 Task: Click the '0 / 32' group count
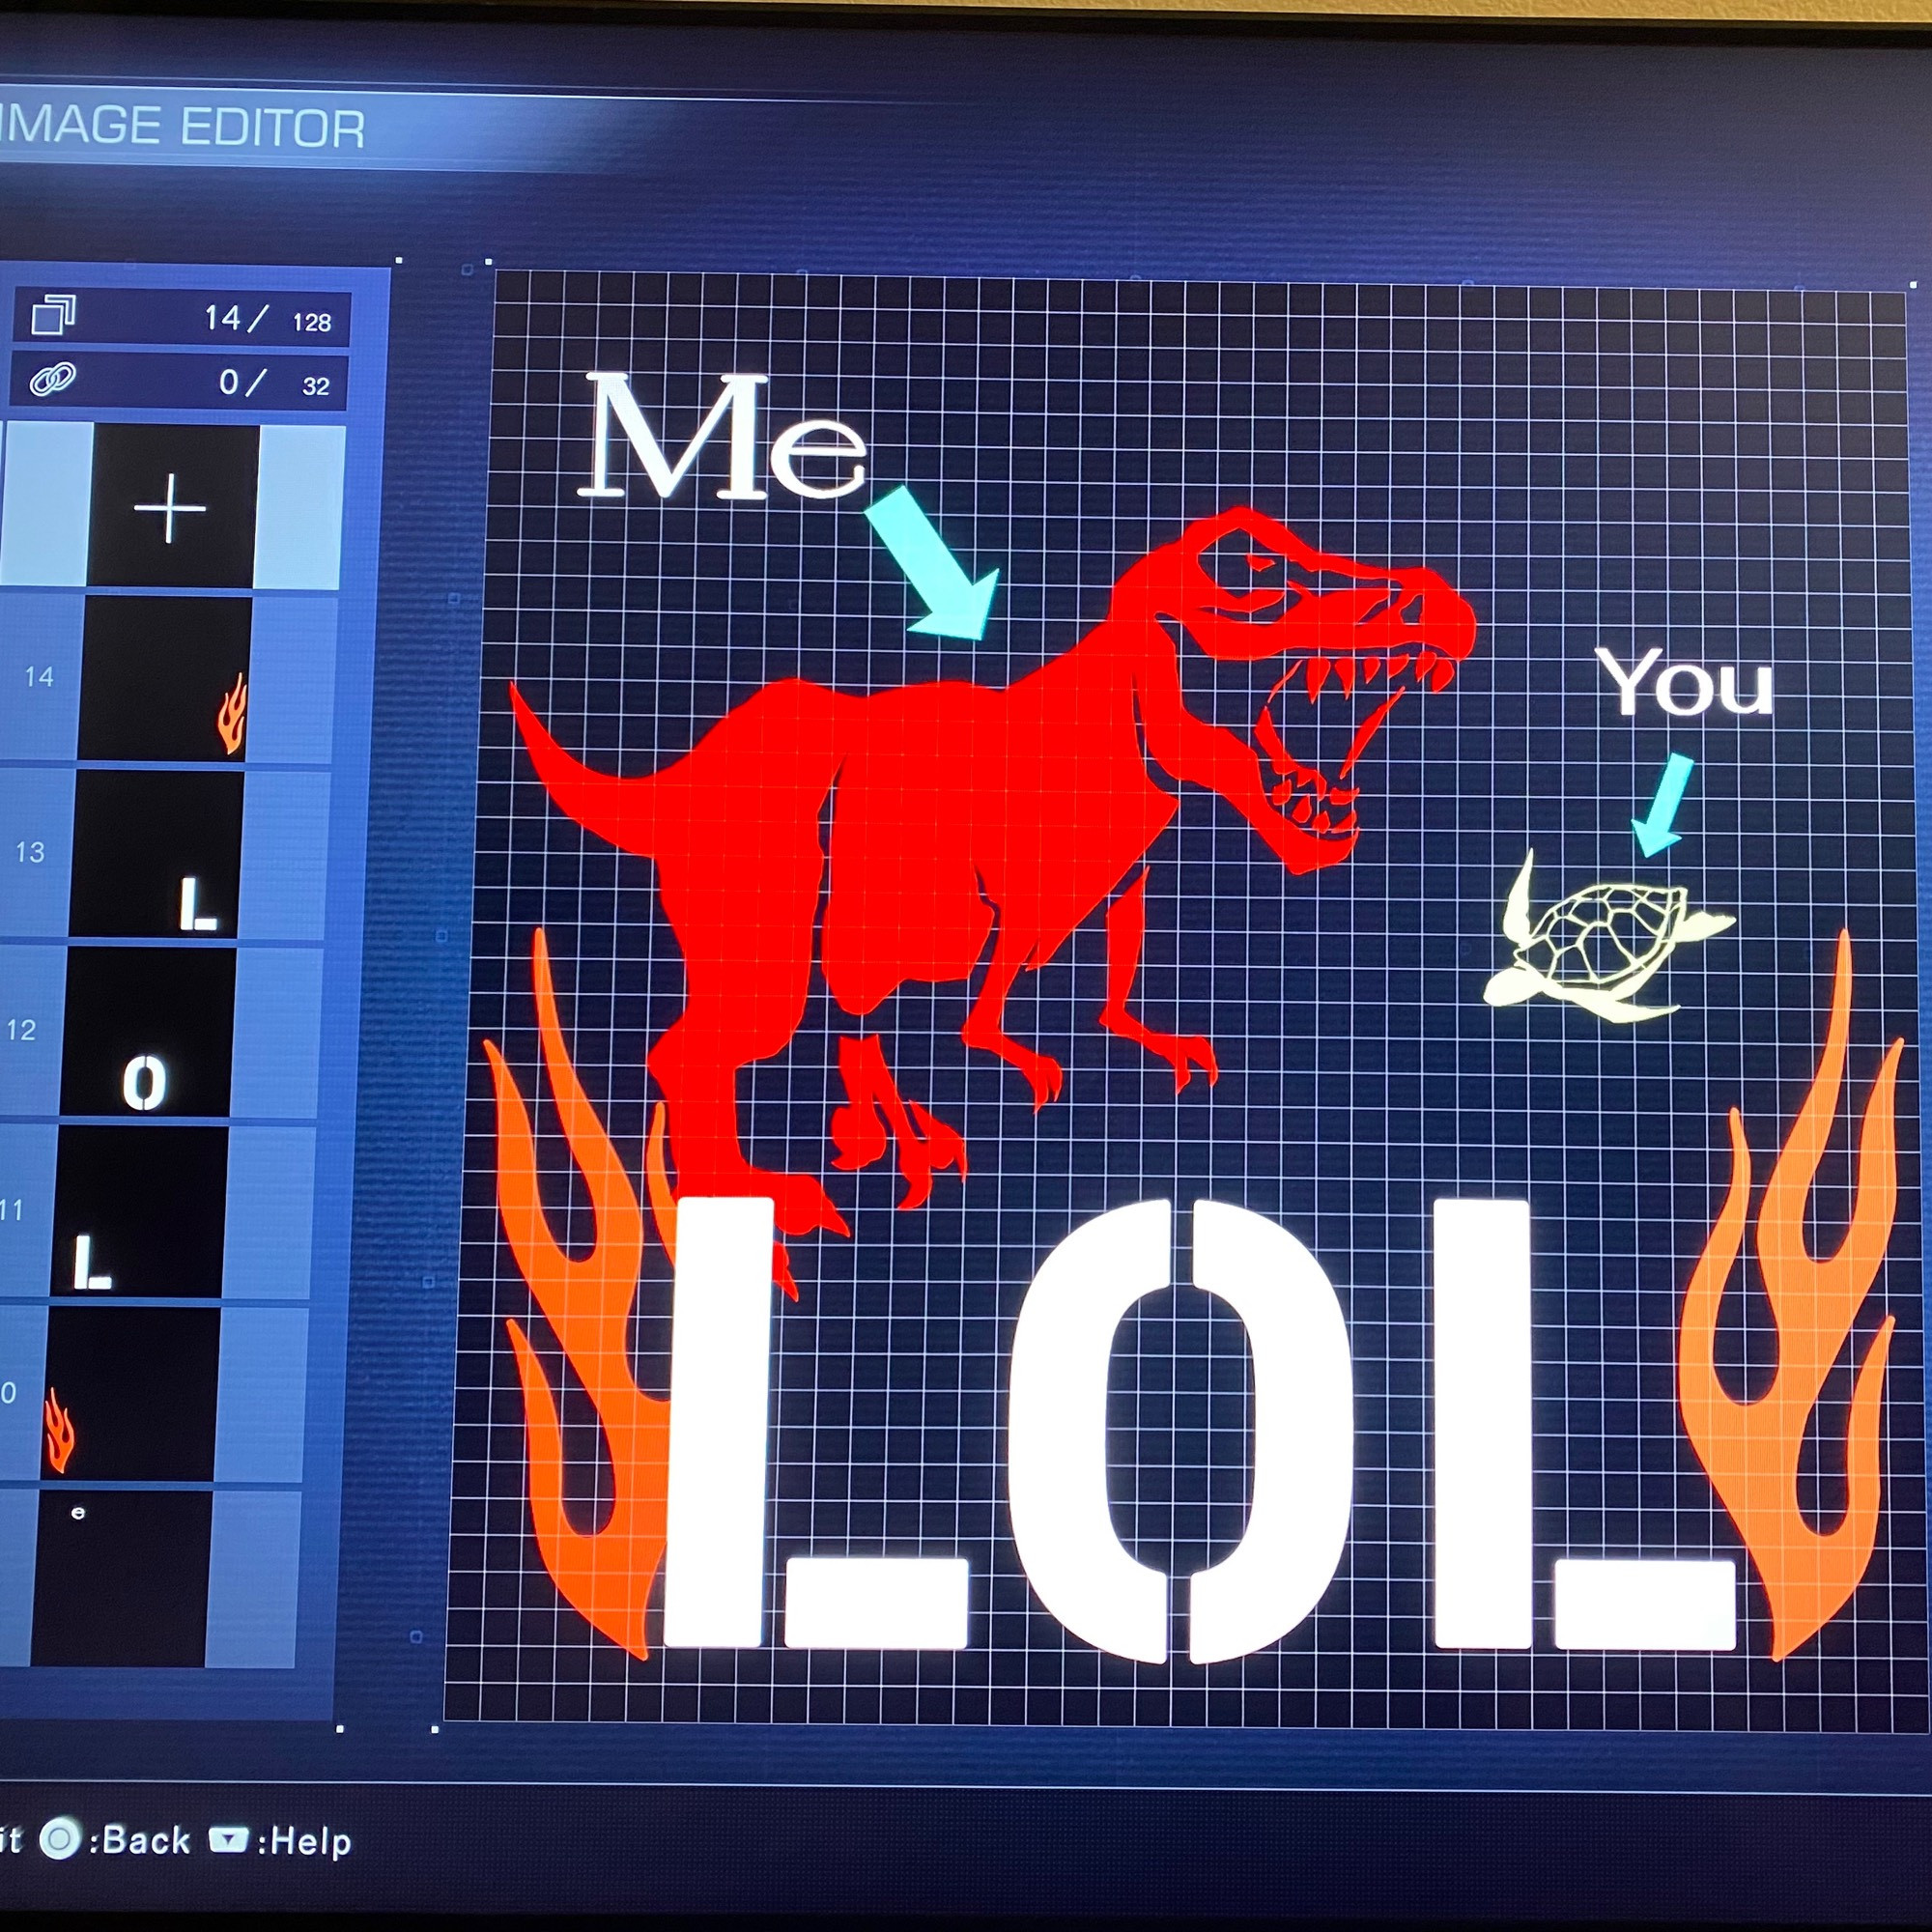click(274, 383)
